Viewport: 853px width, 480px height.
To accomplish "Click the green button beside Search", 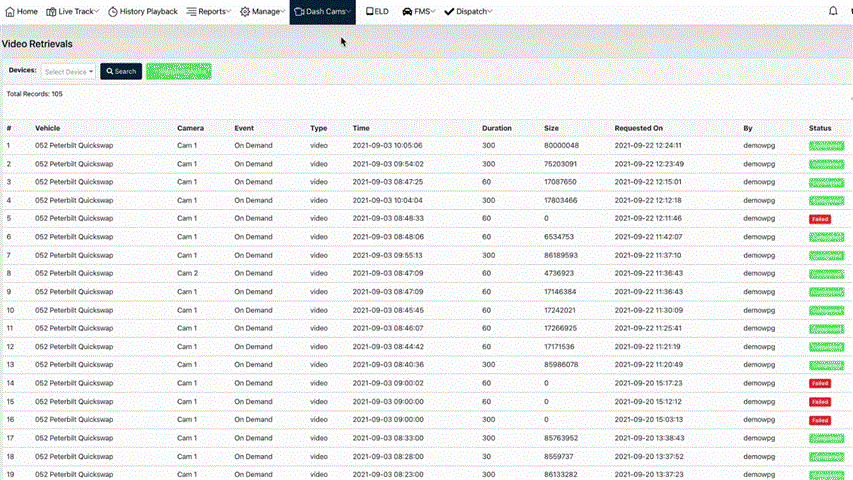I will point(179,71).
